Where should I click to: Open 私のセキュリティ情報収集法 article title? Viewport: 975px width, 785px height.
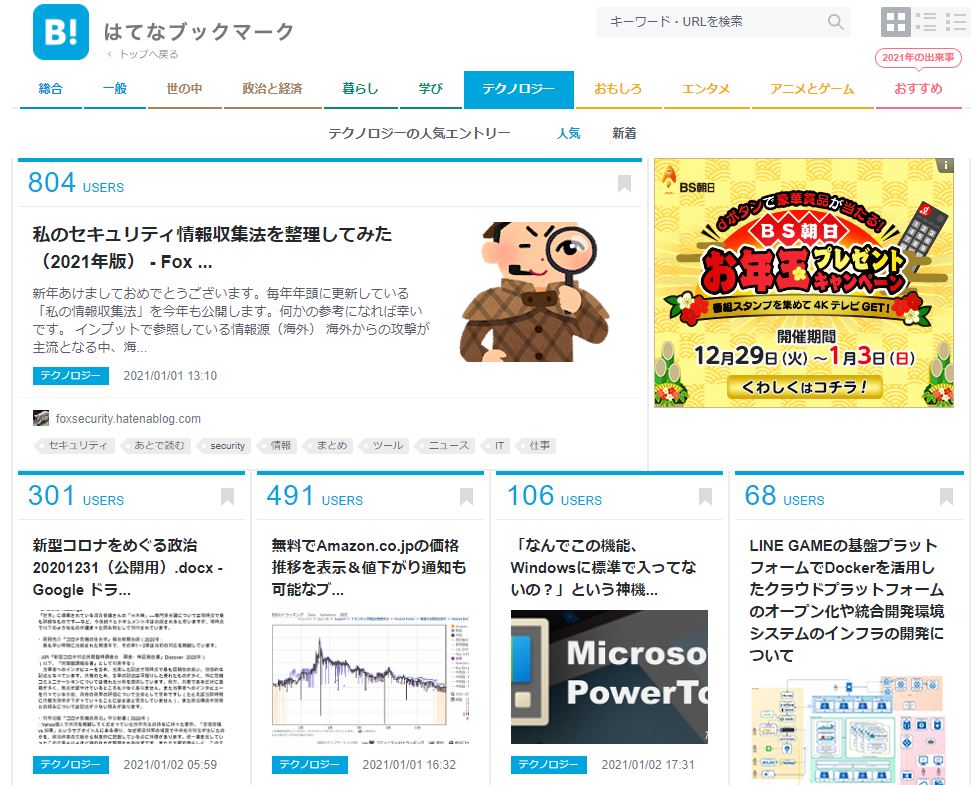tap(212, 248)
